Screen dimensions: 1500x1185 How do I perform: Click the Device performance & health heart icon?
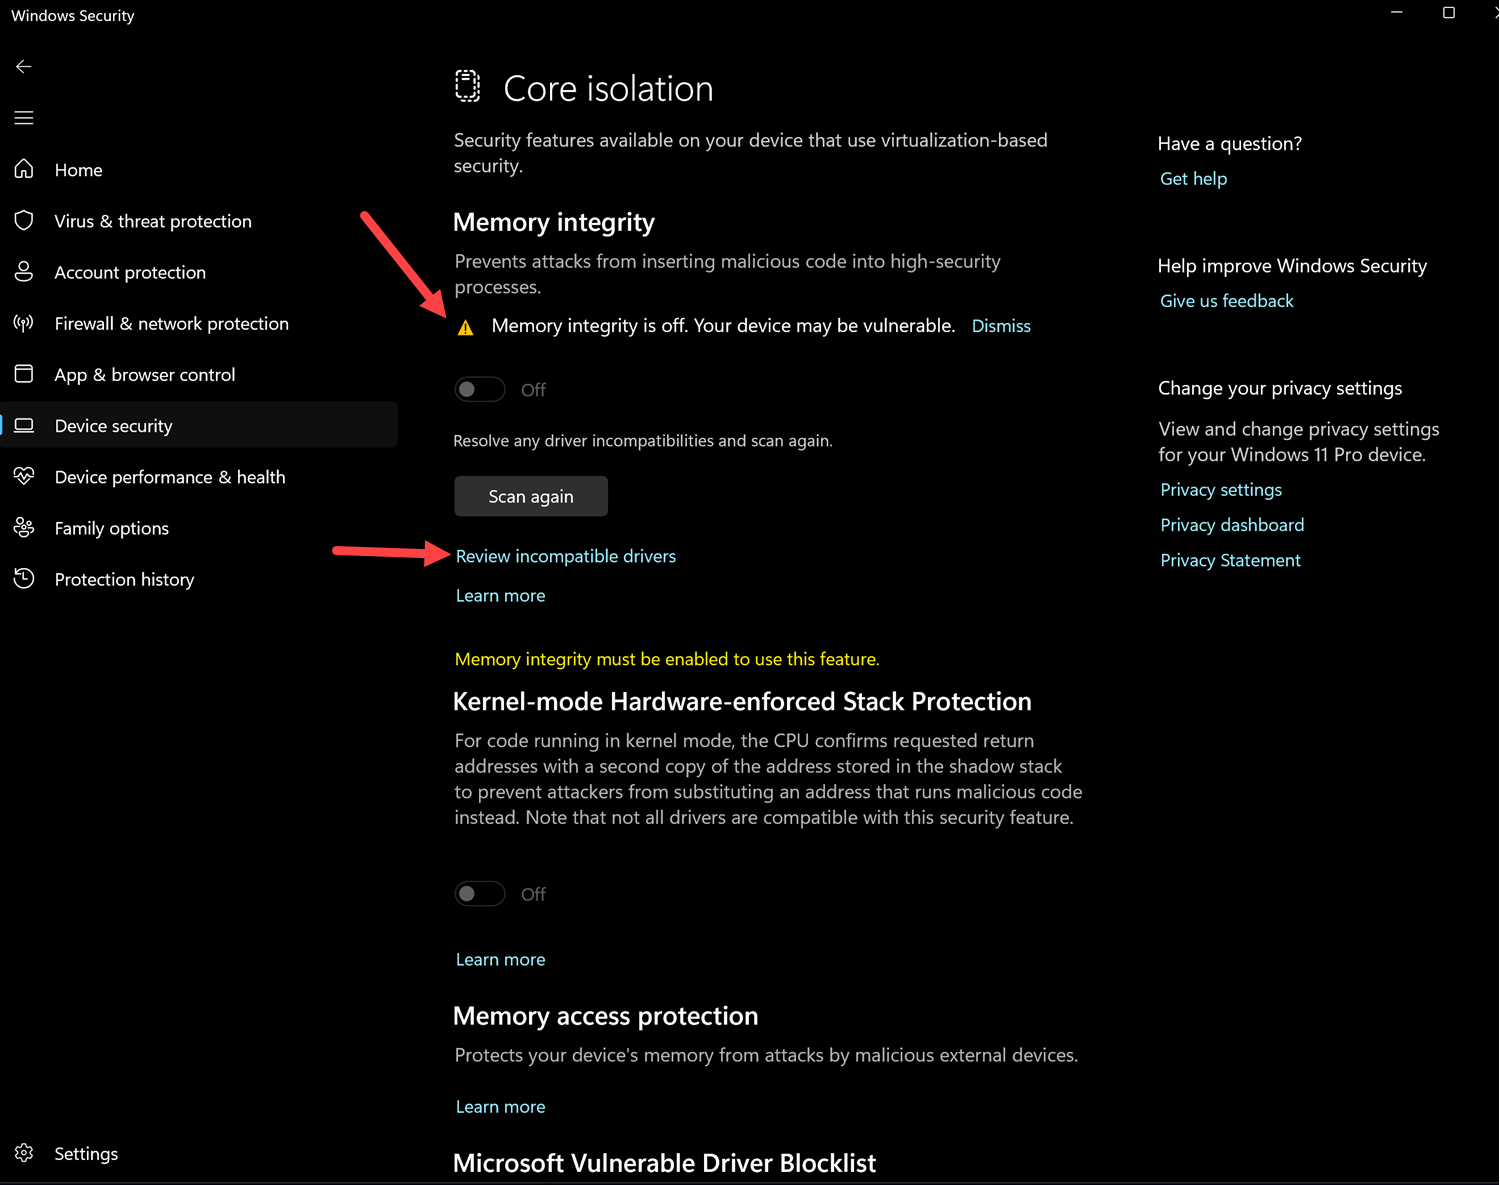[24, 476]
